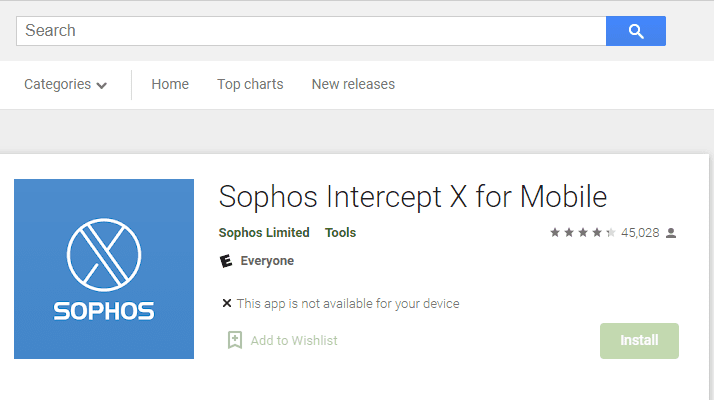
Task: Click the Add to Wishlist text
Action: pyautogui.click(x=294, y=341)
